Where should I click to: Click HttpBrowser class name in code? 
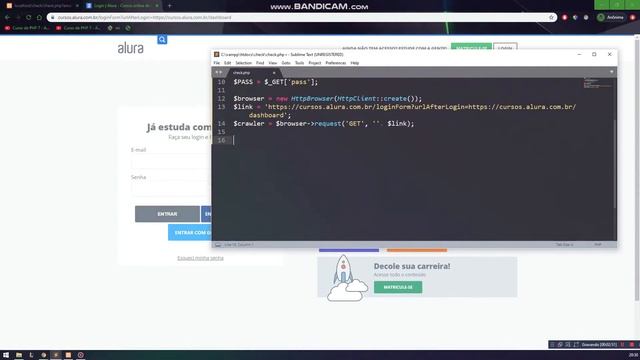(312, 99)
